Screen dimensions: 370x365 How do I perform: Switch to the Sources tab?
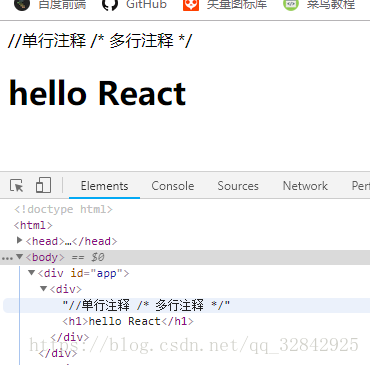pyautogui.click(x=238, y=186)
